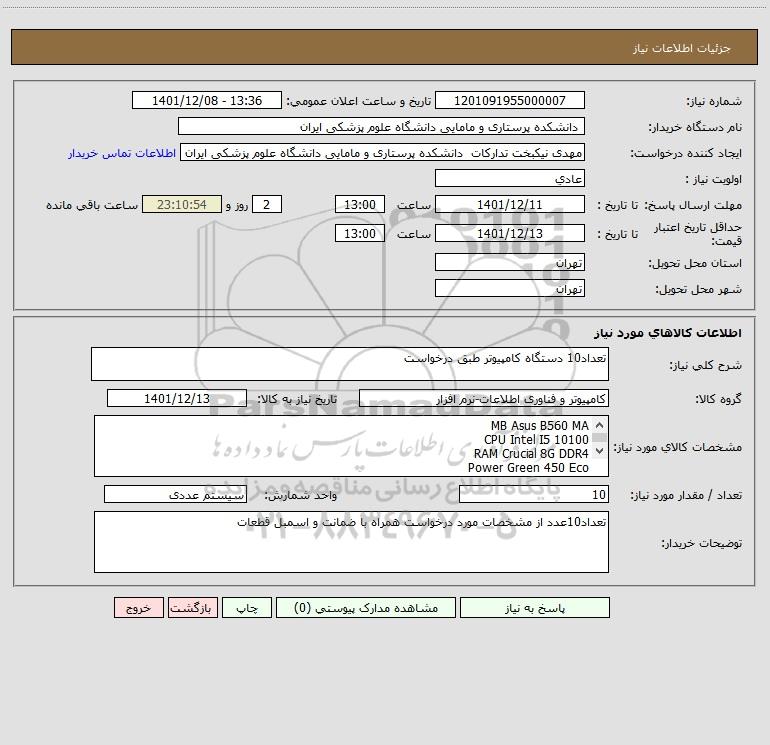Screen dimensions: 770x745
Task: Click price validity date 1401/12/13 field
Action: pos(510,233)
